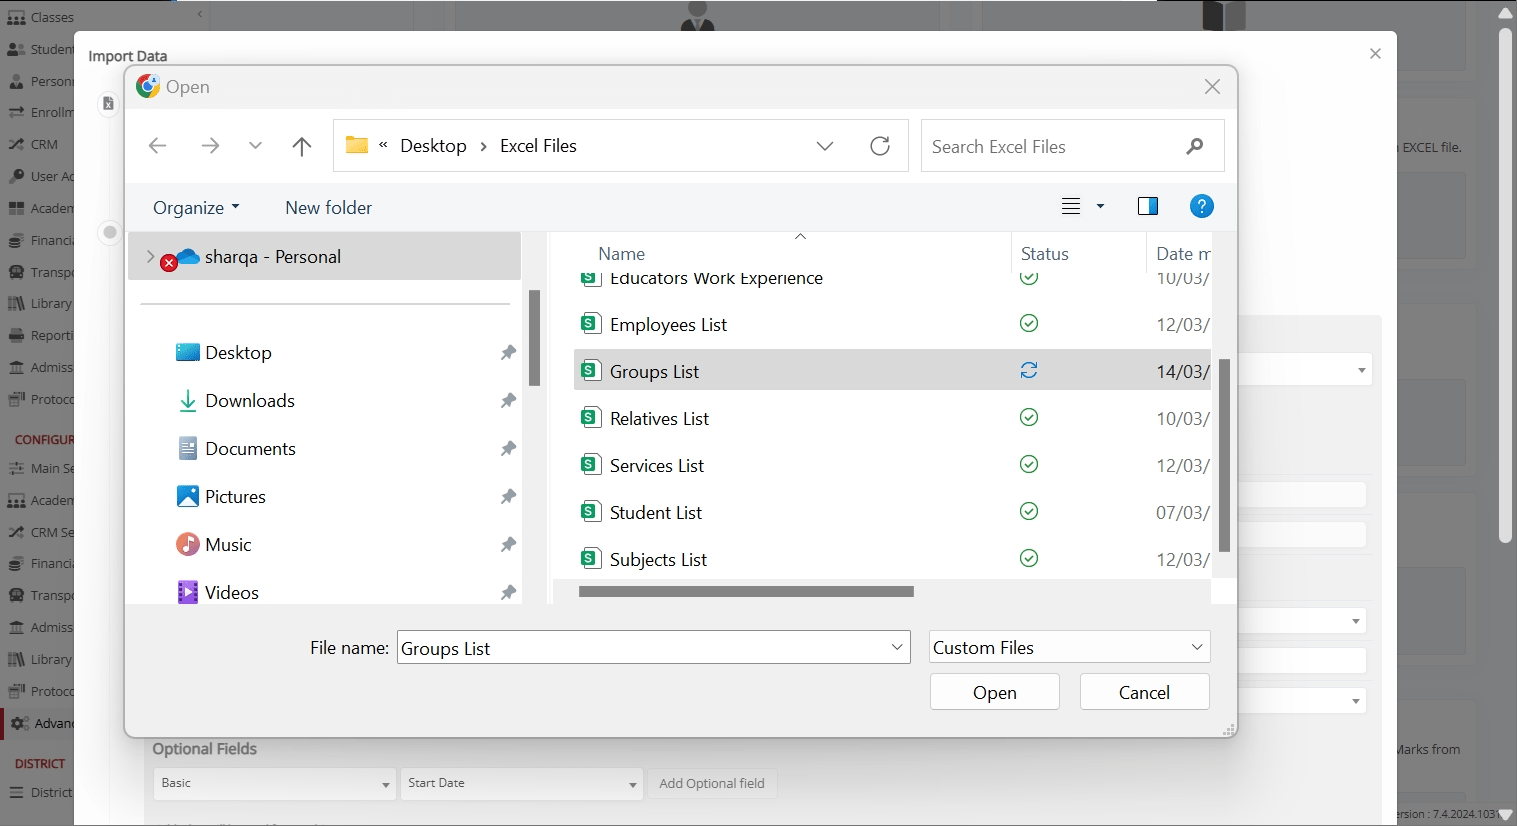Click the Employees List file icon

(590, 324)
